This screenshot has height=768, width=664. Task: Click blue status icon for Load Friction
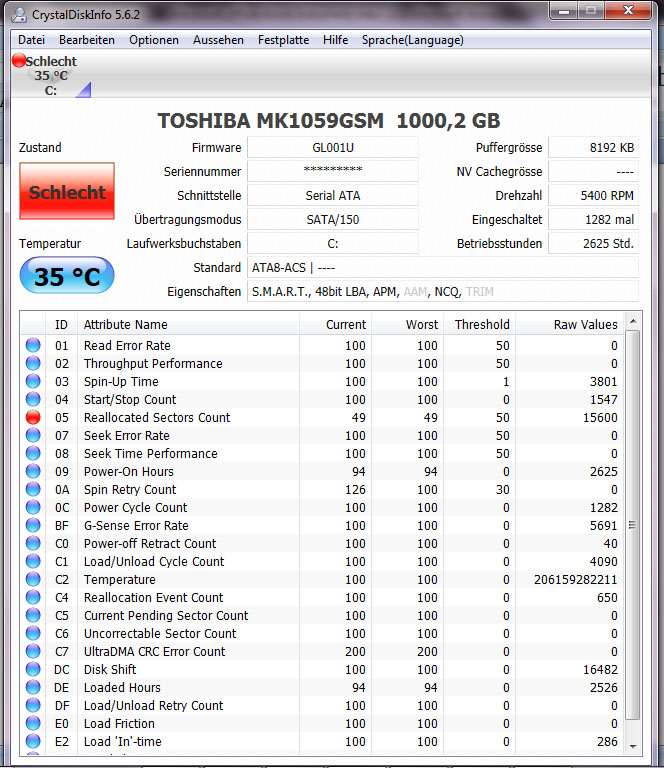point(33,723)
